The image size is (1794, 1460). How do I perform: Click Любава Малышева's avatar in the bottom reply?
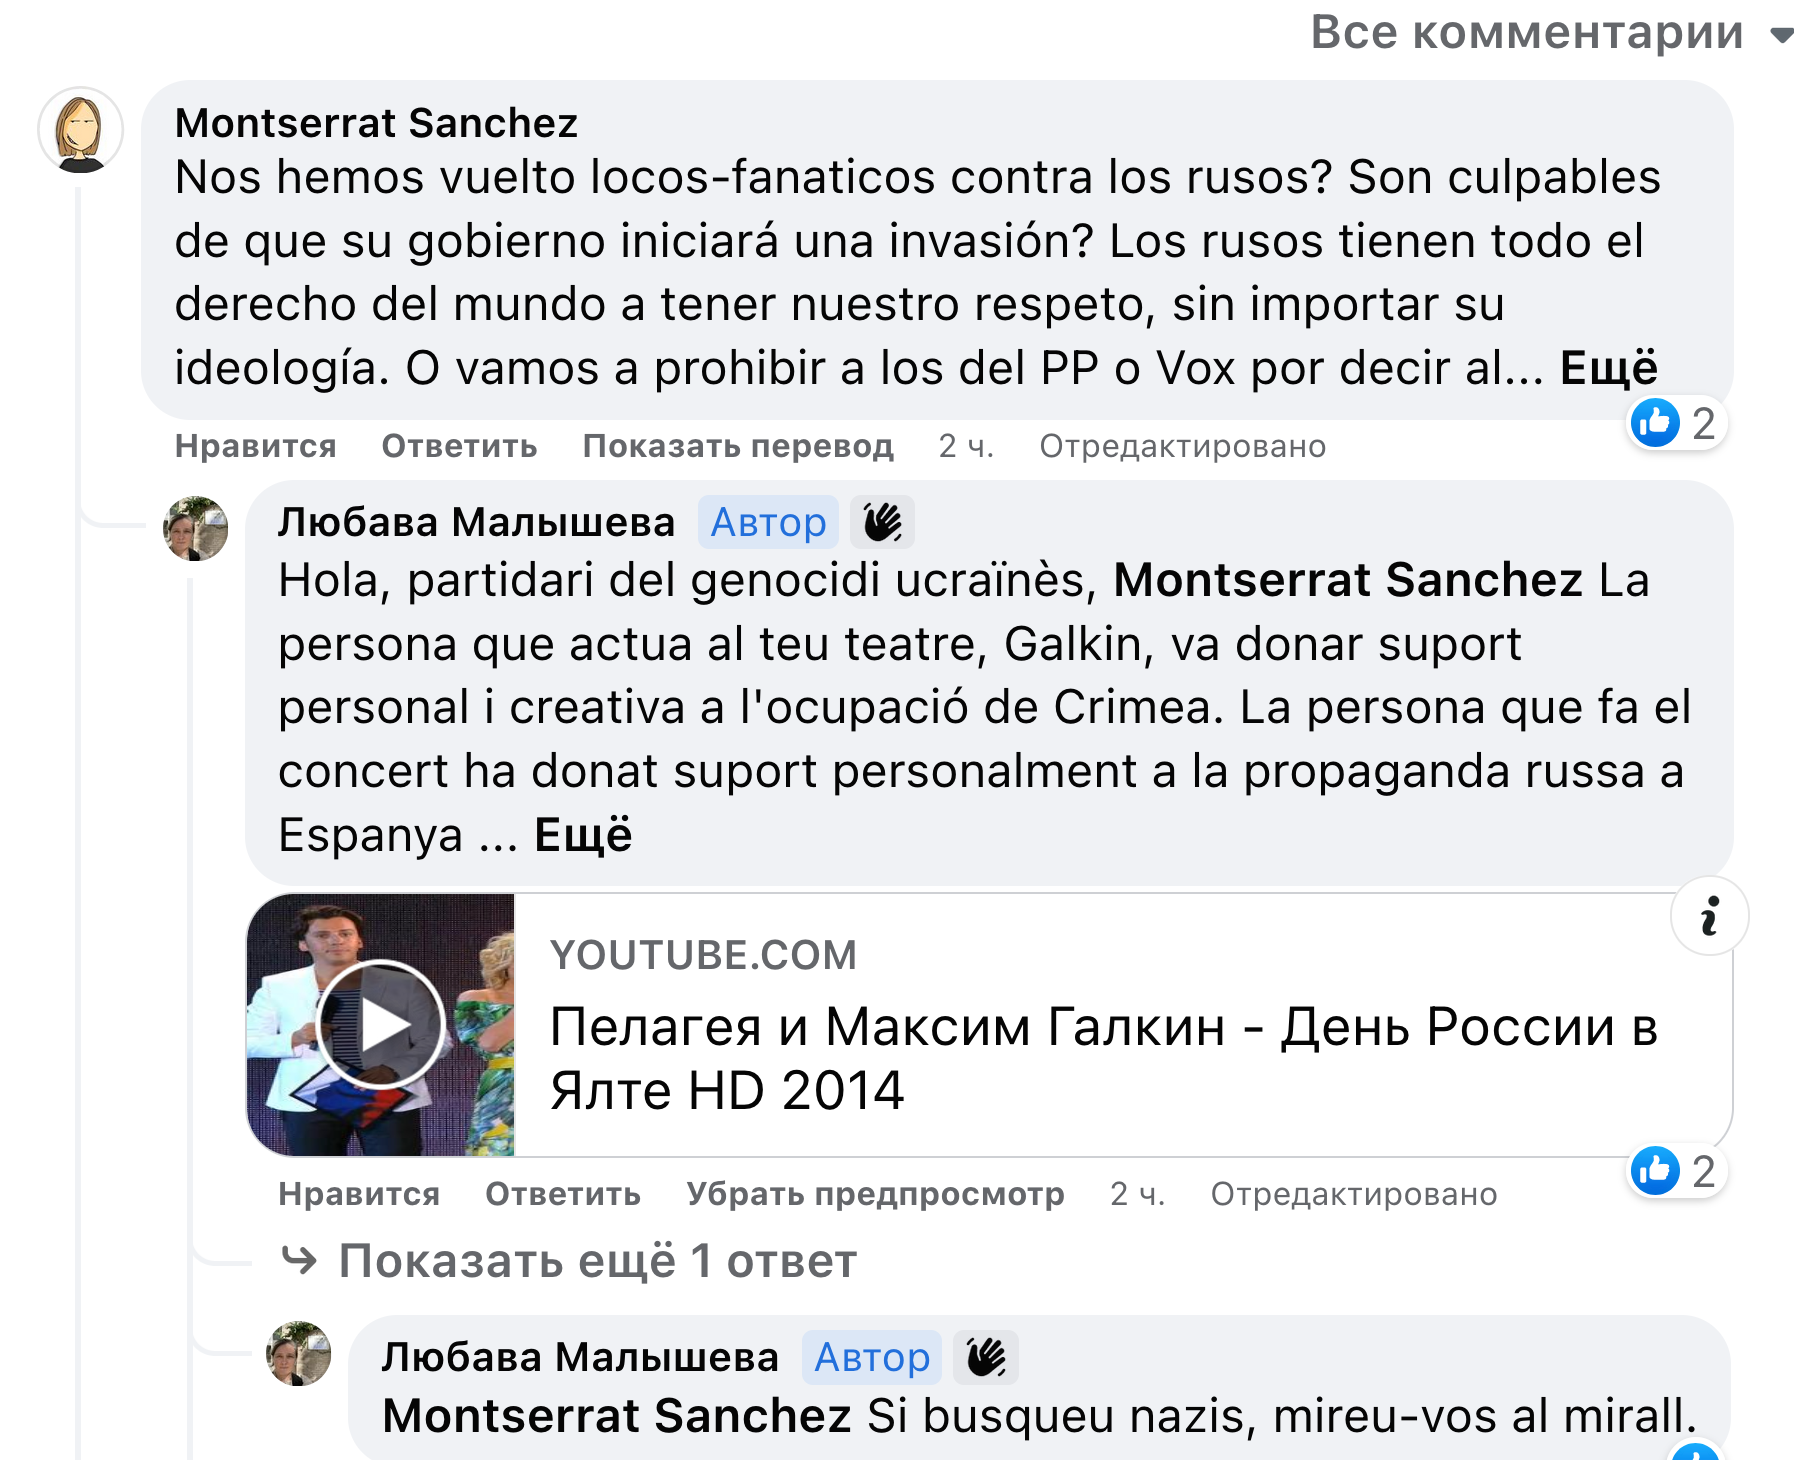(298, 1353)
